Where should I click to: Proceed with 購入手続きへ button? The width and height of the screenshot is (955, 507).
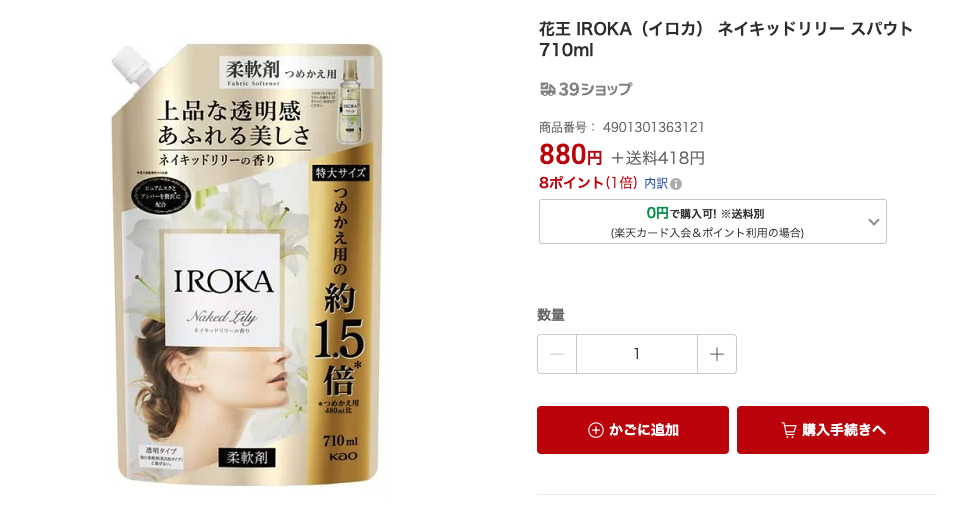pyautogui.click(x=833, y=430)
